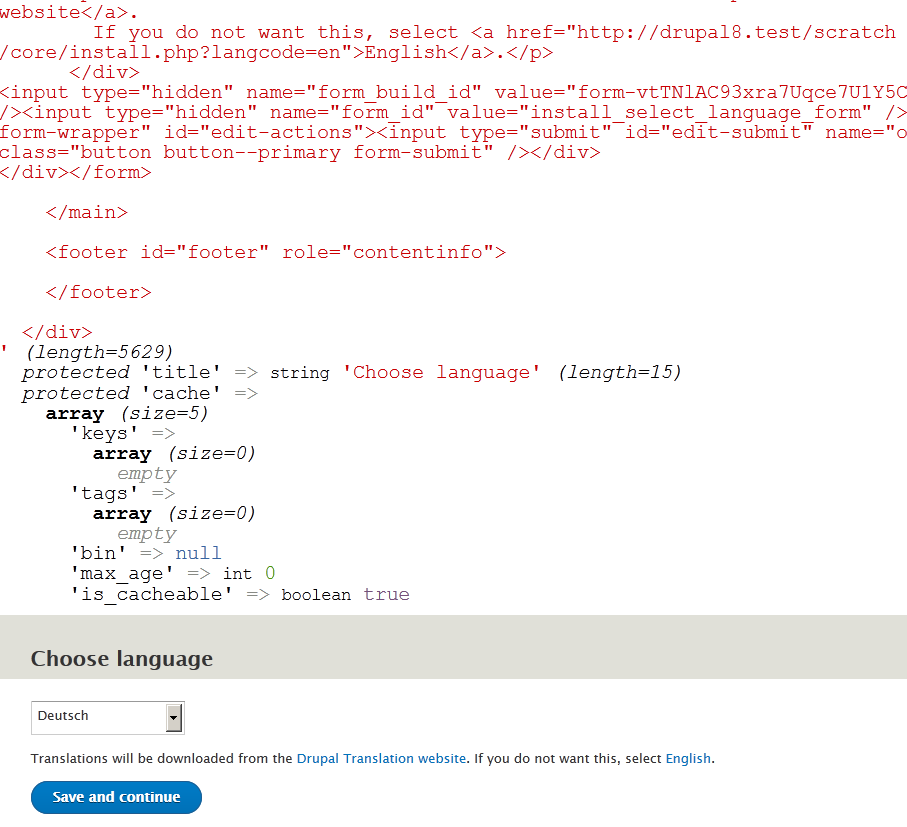Click the id="edit-actions" form-wrapper line
The height and width of the screenshot is (827, 907).
tap(454, 132)
